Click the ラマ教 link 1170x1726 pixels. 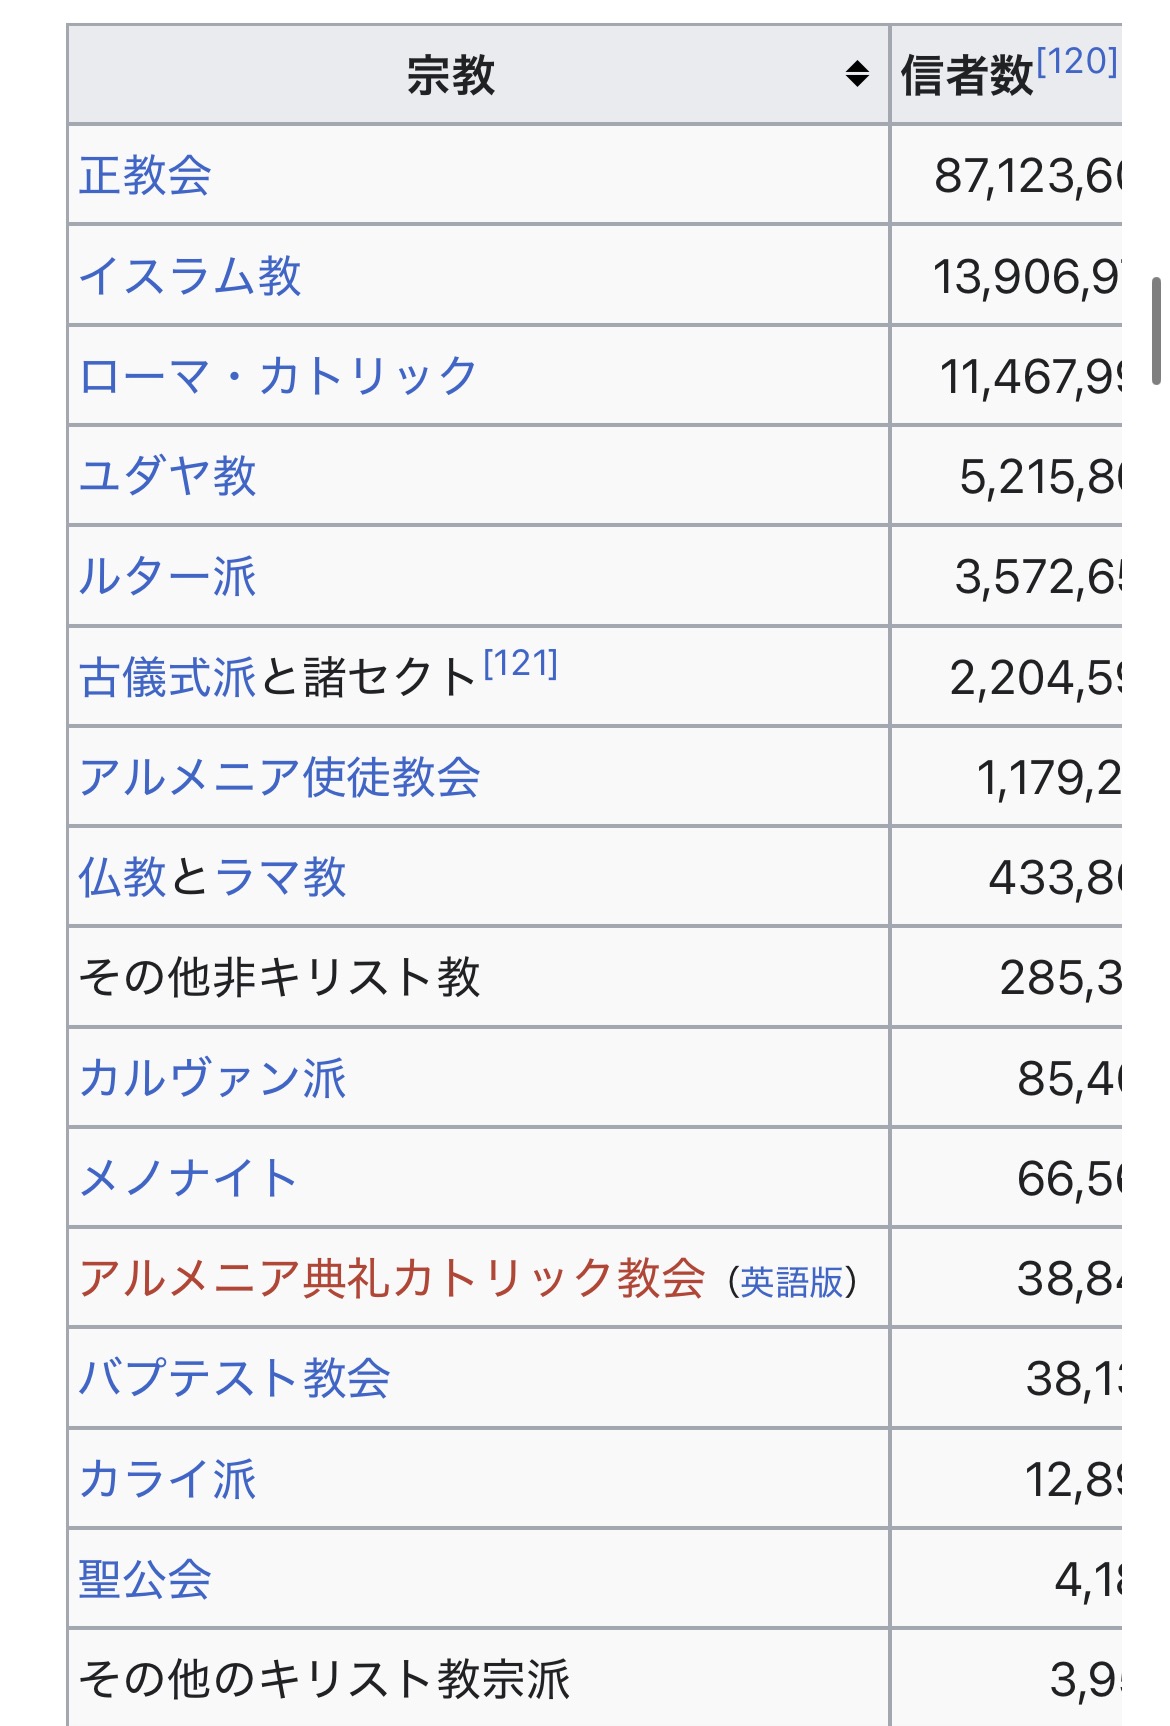(x=280, y=877)
